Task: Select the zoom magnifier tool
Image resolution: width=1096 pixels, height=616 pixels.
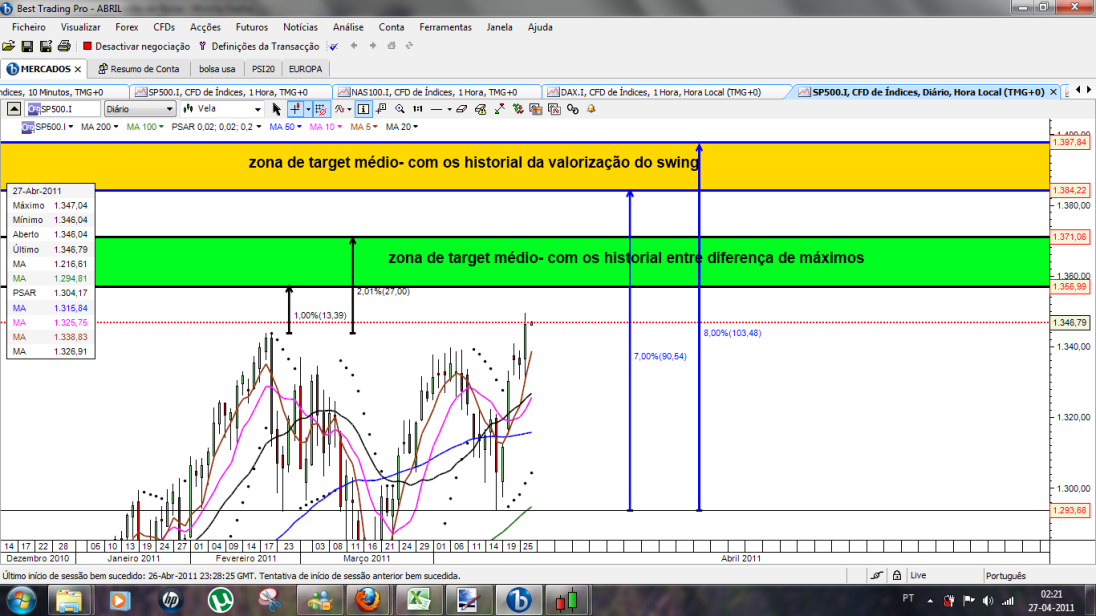Action: pos(400,109)
